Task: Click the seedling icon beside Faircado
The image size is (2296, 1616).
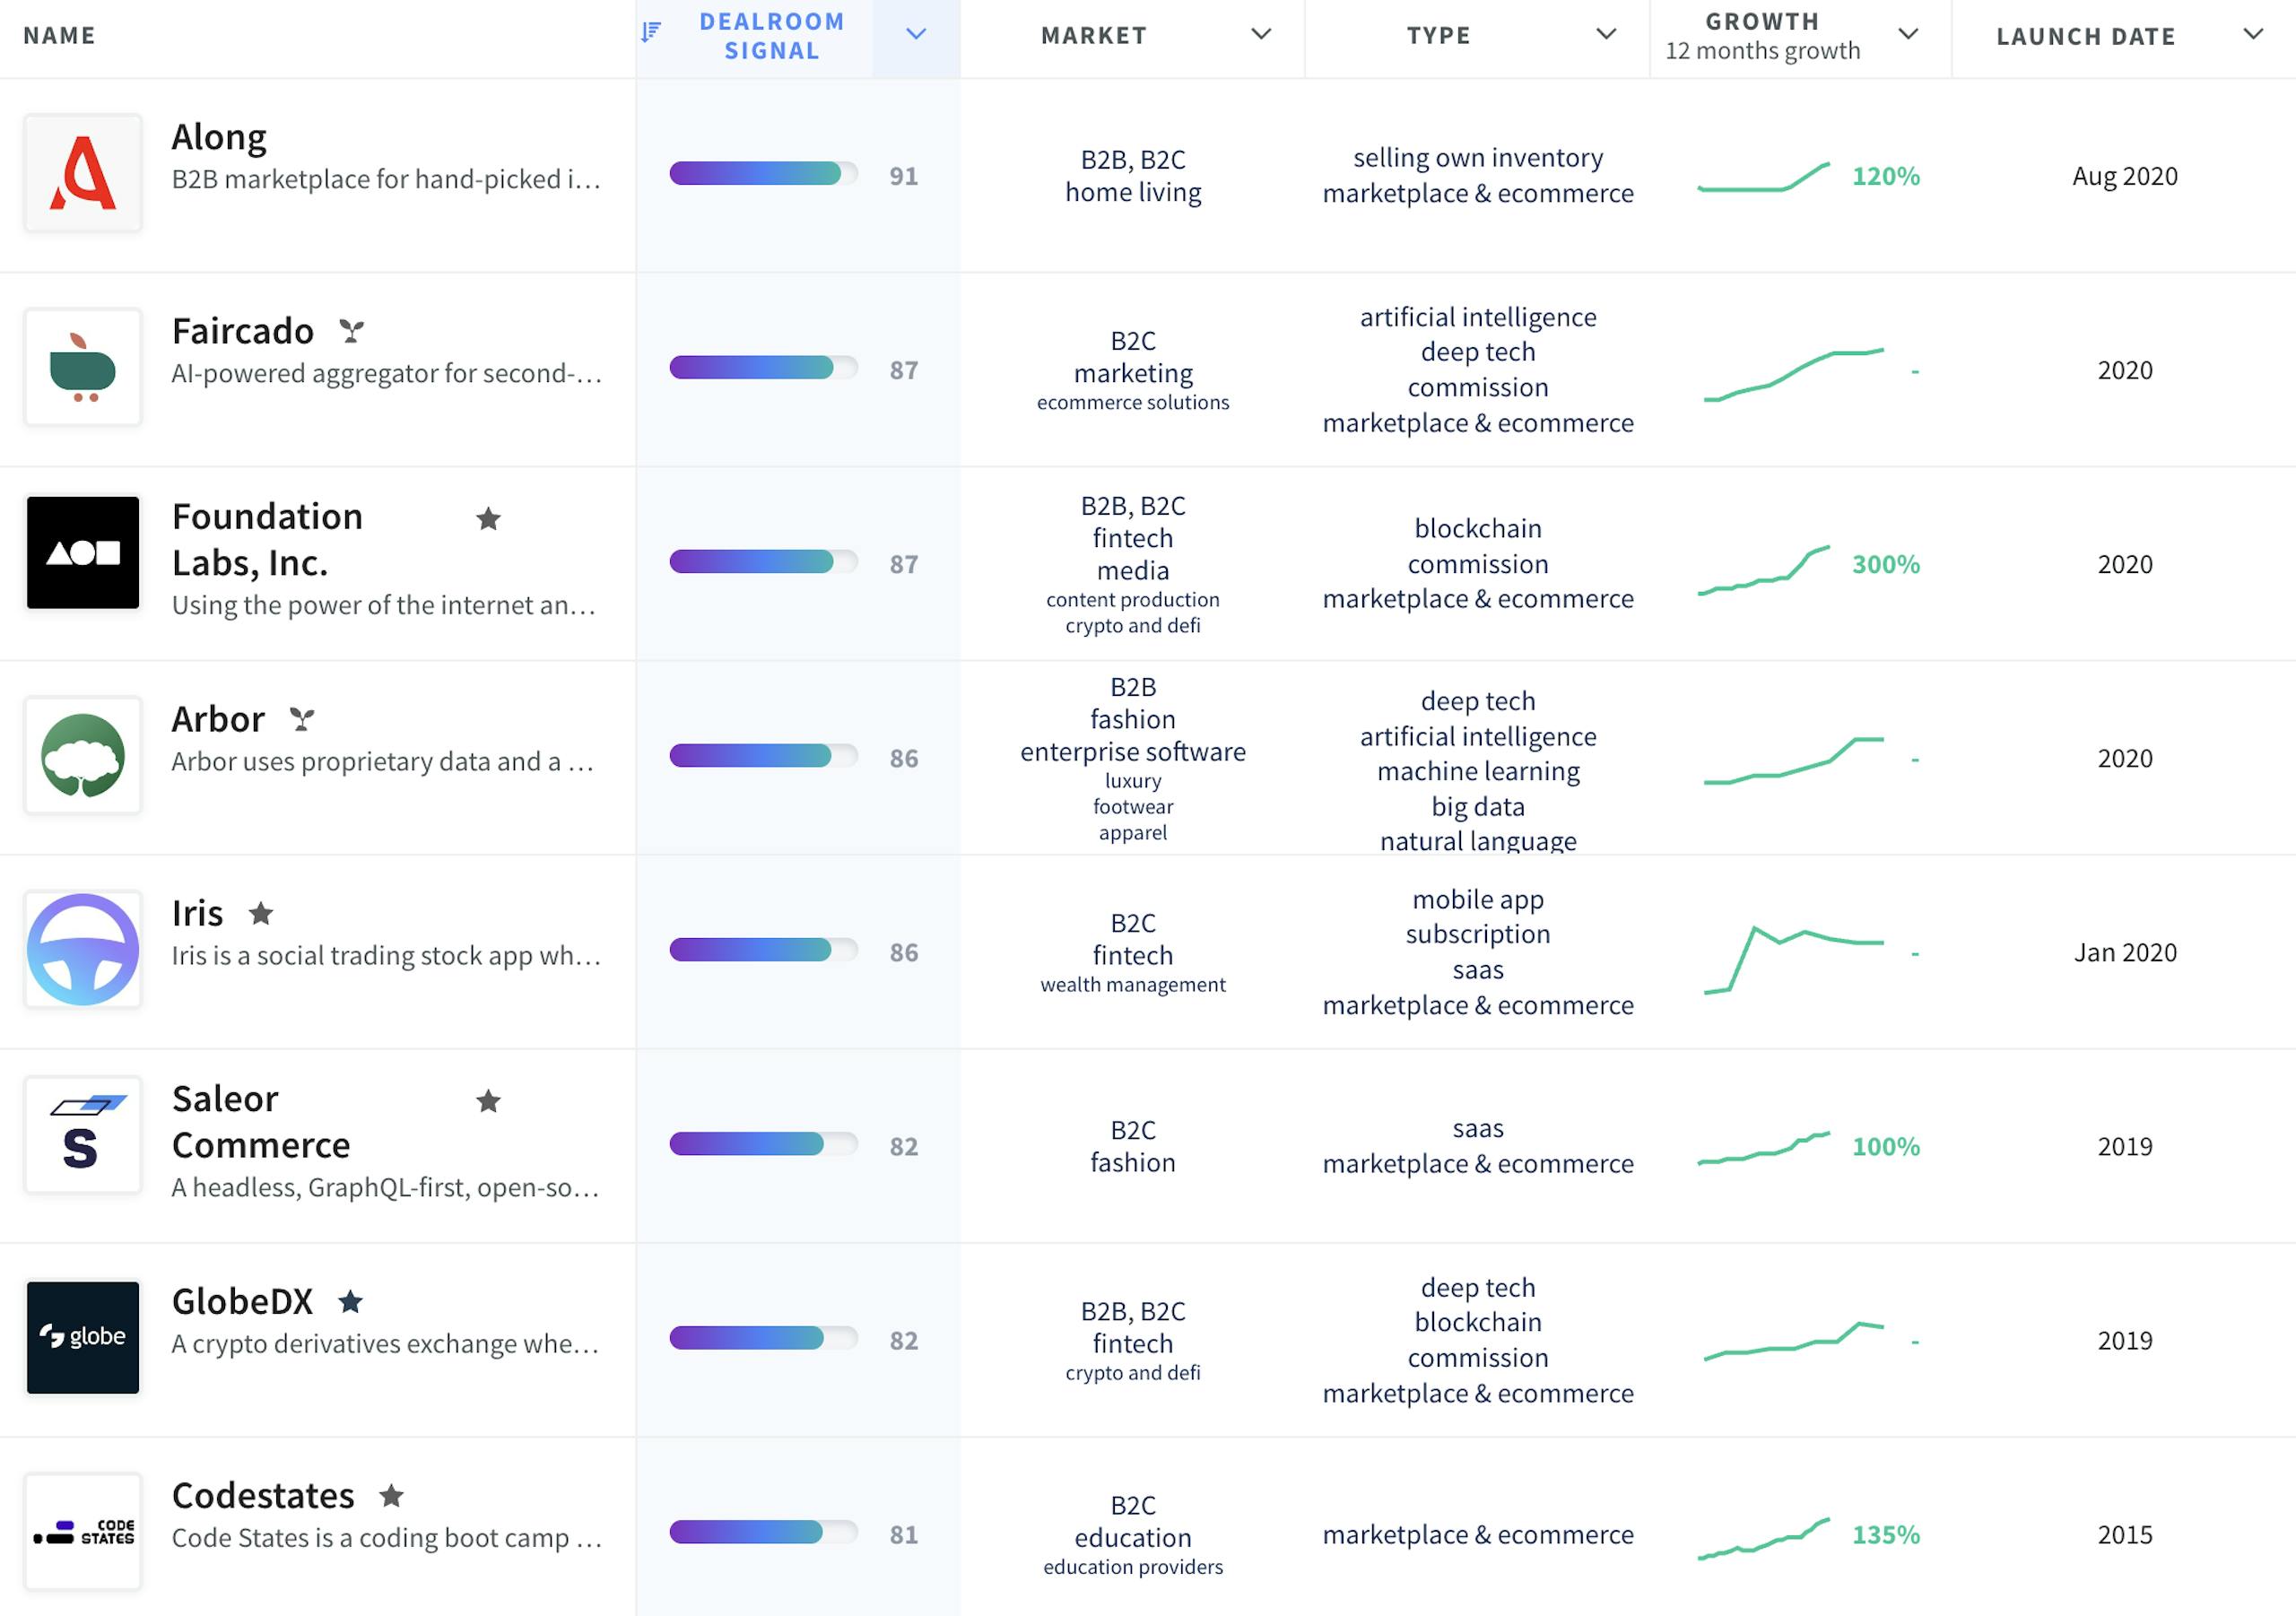Action: 352,330
